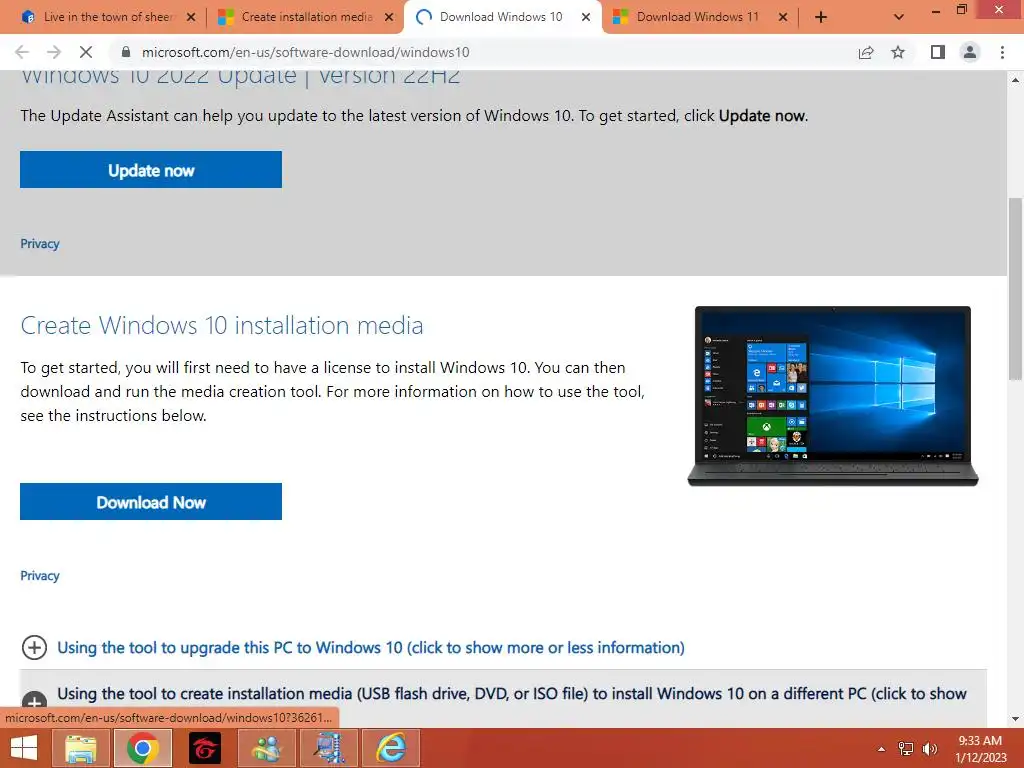Open the two-people app in taskbar

(267, 748)
